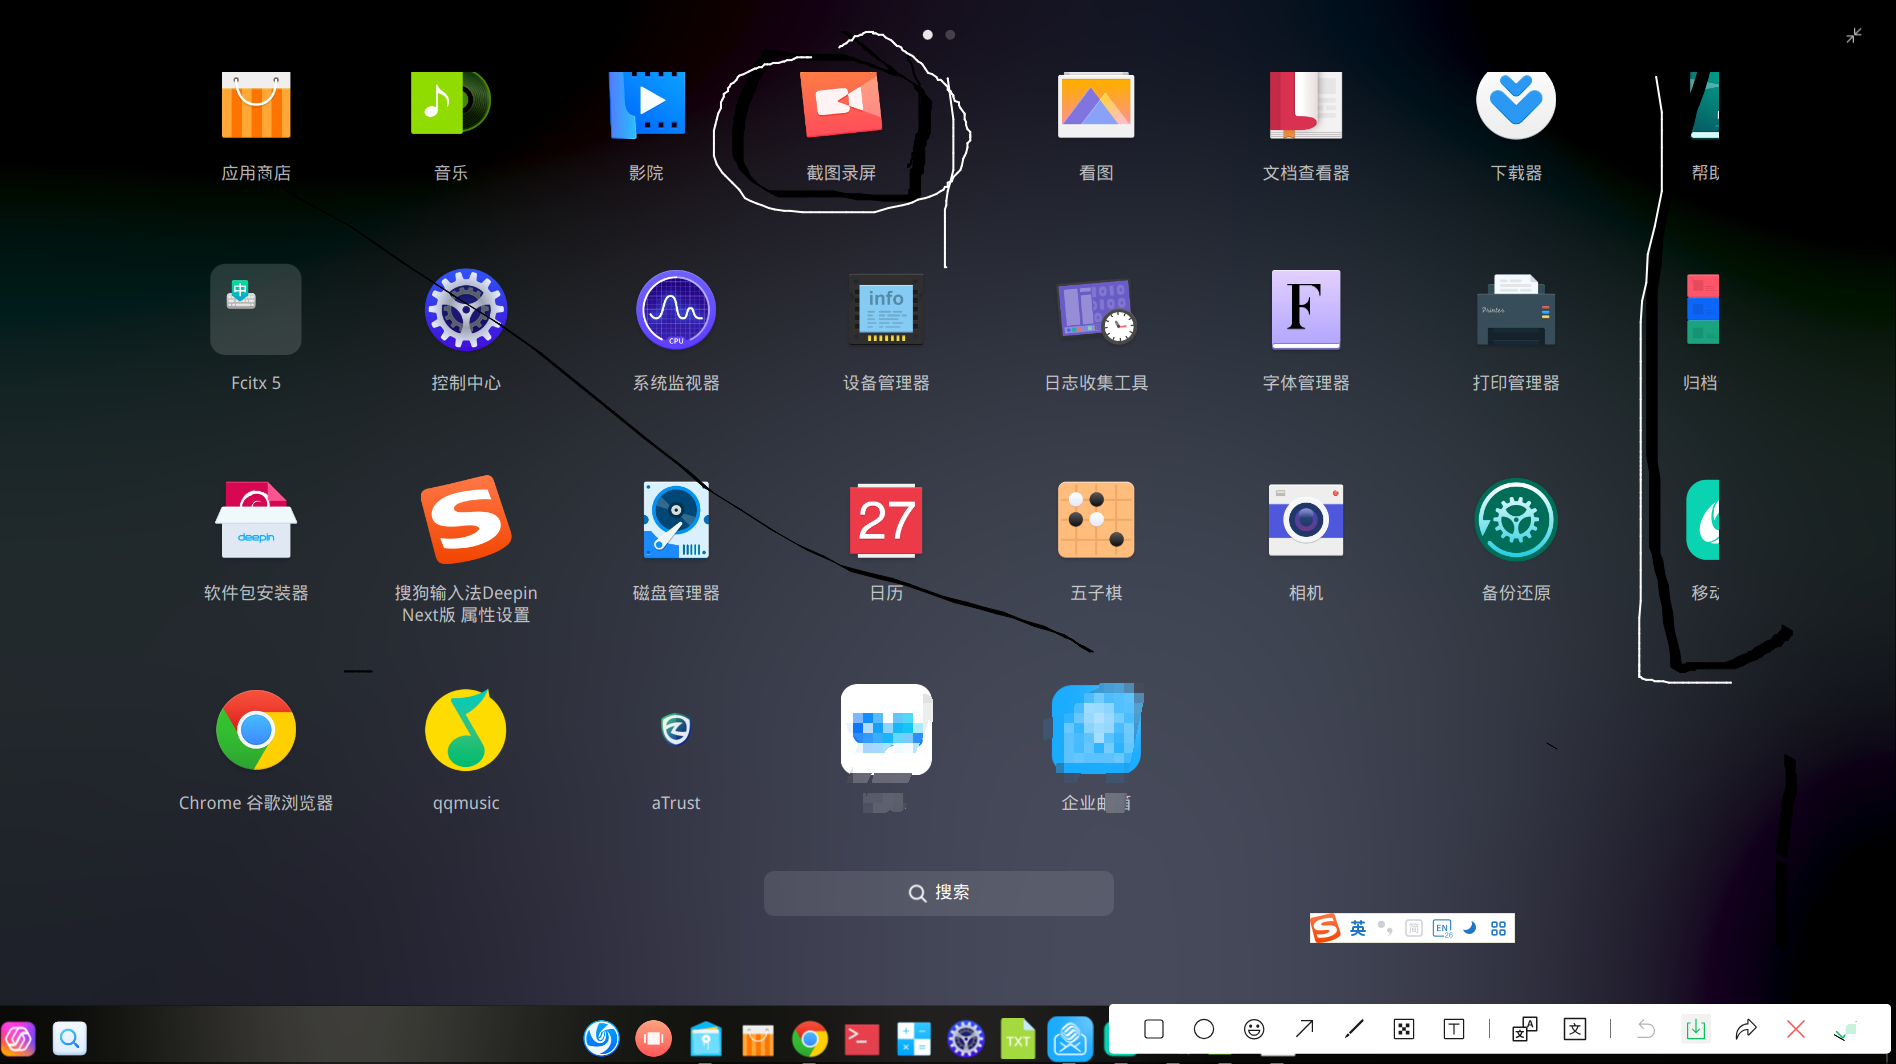Launch 系统监视器 system monitor
1896x1064 pixels.
click(676, 309)
